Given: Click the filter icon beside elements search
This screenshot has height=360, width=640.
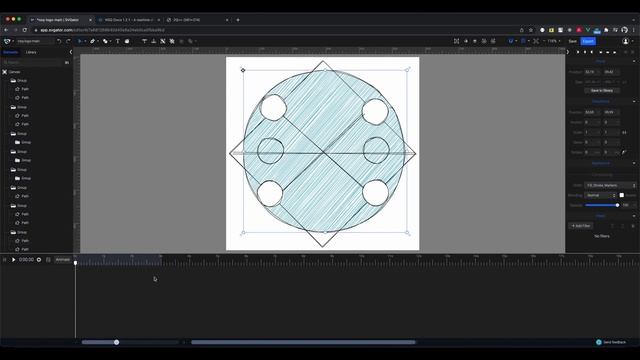Looking at the screenshot, I should pos(67,62).
